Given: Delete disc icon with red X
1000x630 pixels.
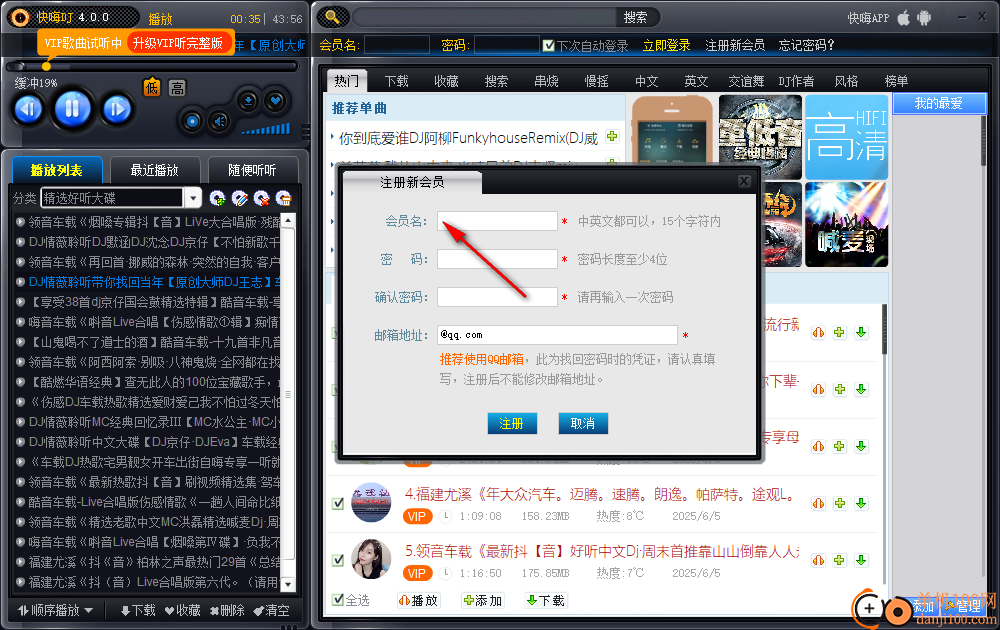Looking at the screenshot, I should 261,198.
